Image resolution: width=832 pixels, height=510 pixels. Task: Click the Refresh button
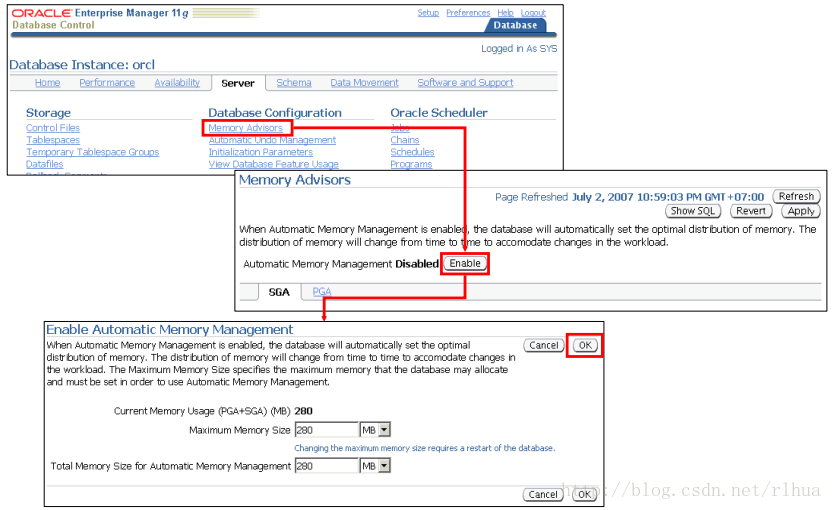(x=796, y=196)
